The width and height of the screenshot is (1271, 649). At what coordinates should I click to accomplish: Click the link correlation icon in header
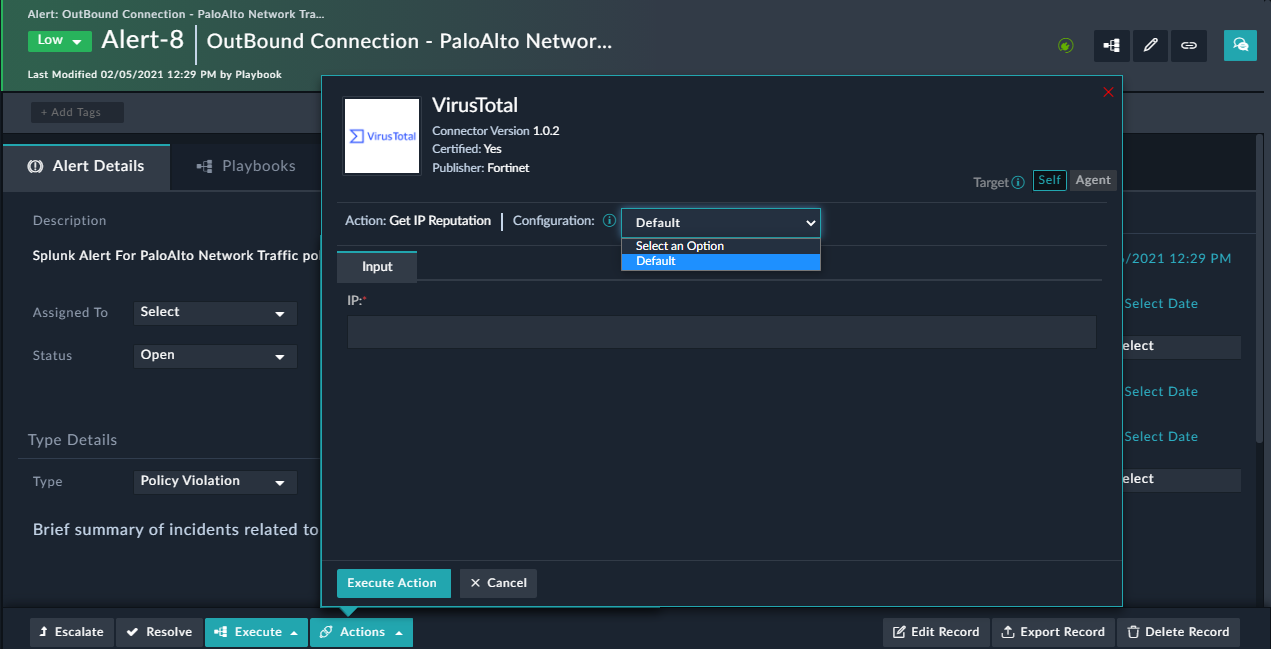1188,45
